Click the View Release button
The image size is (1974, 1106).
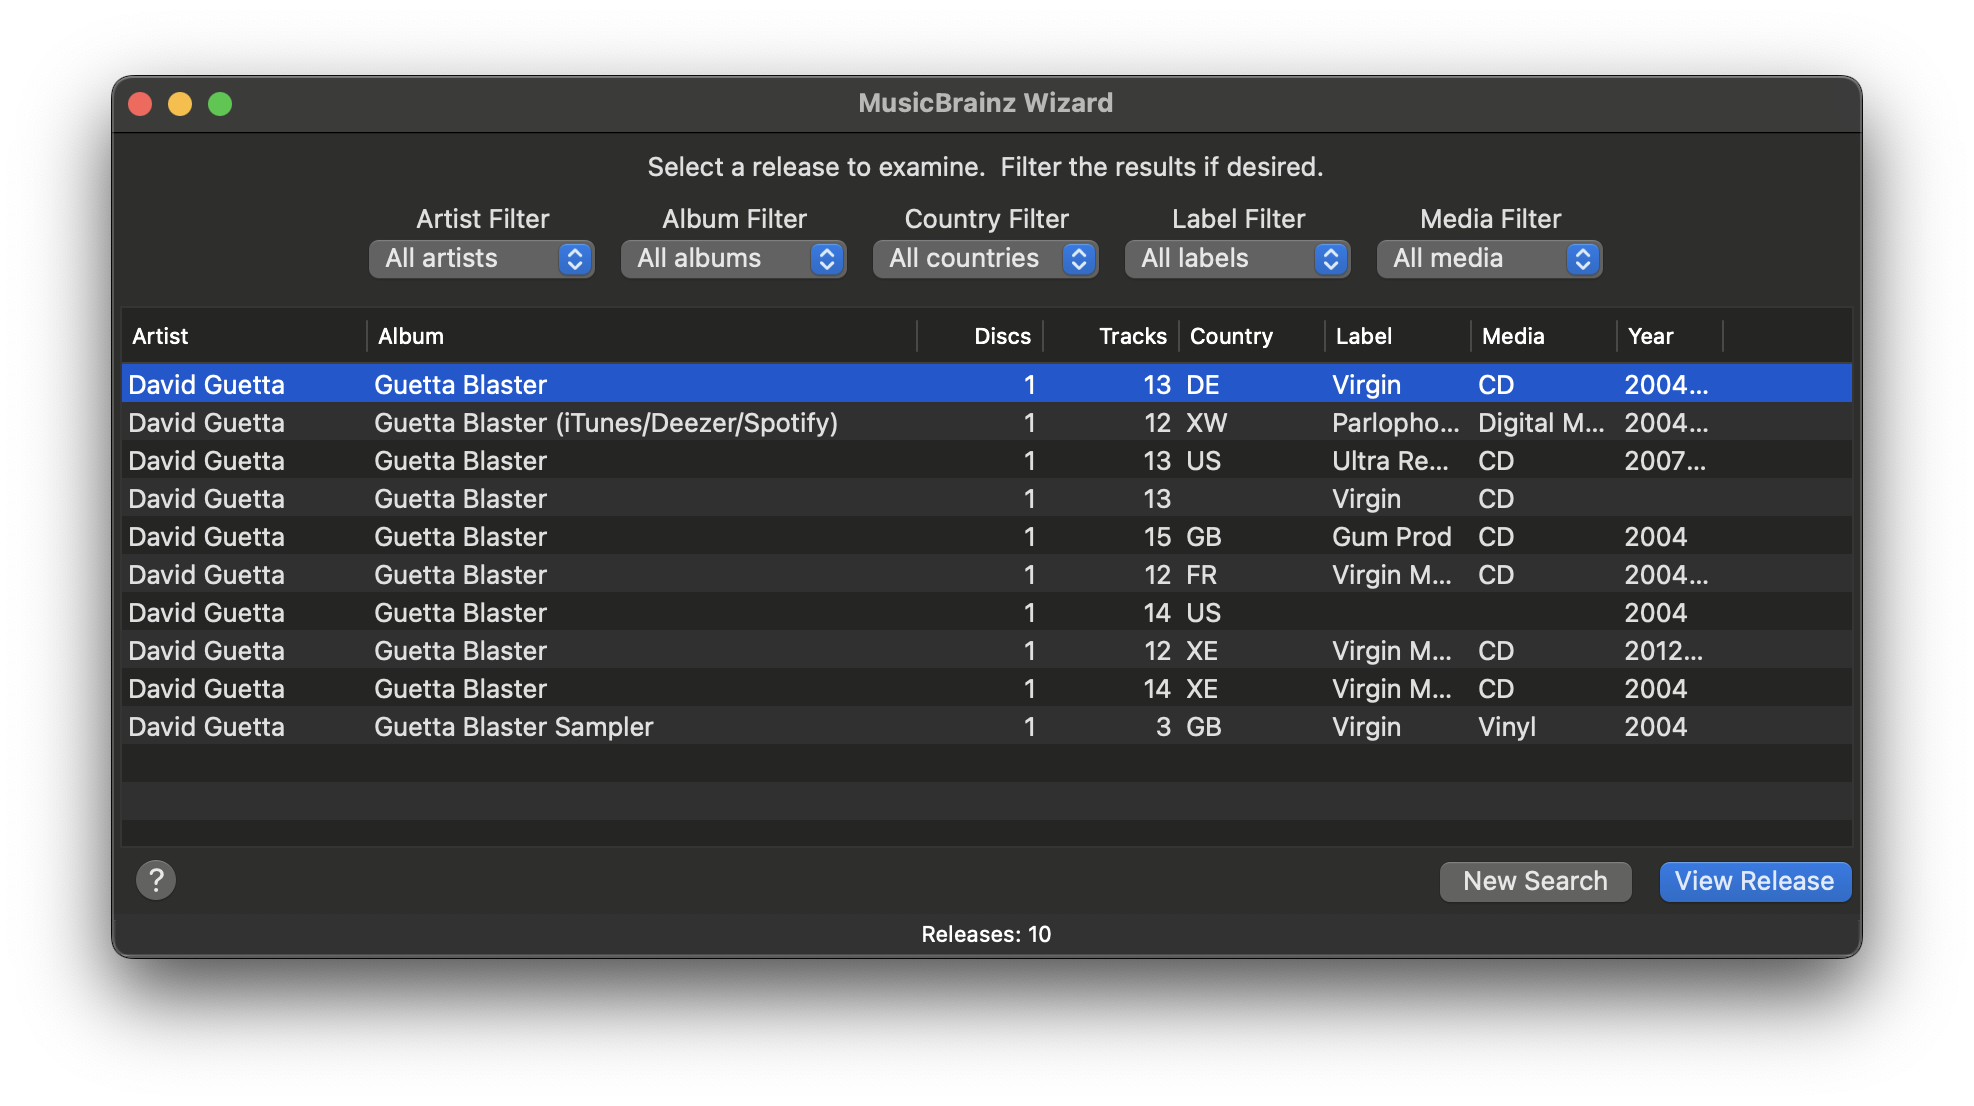point(1755,881)
